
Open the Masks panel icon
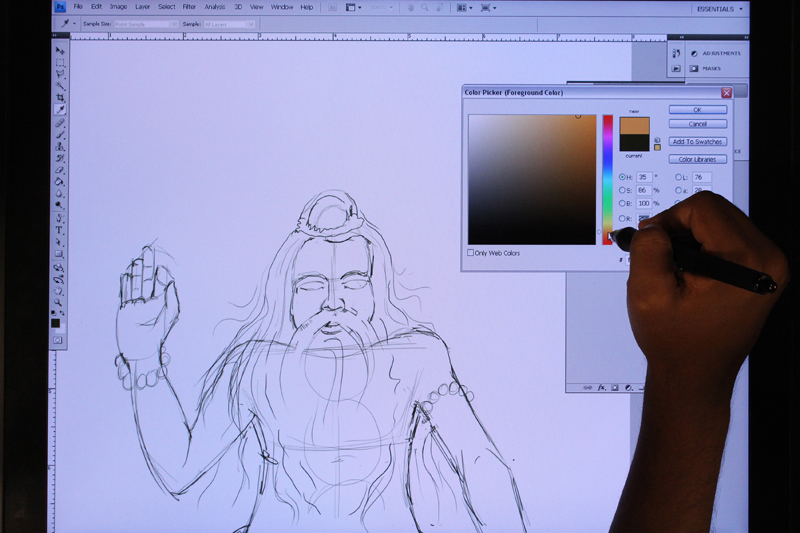(x=677, y=69)
